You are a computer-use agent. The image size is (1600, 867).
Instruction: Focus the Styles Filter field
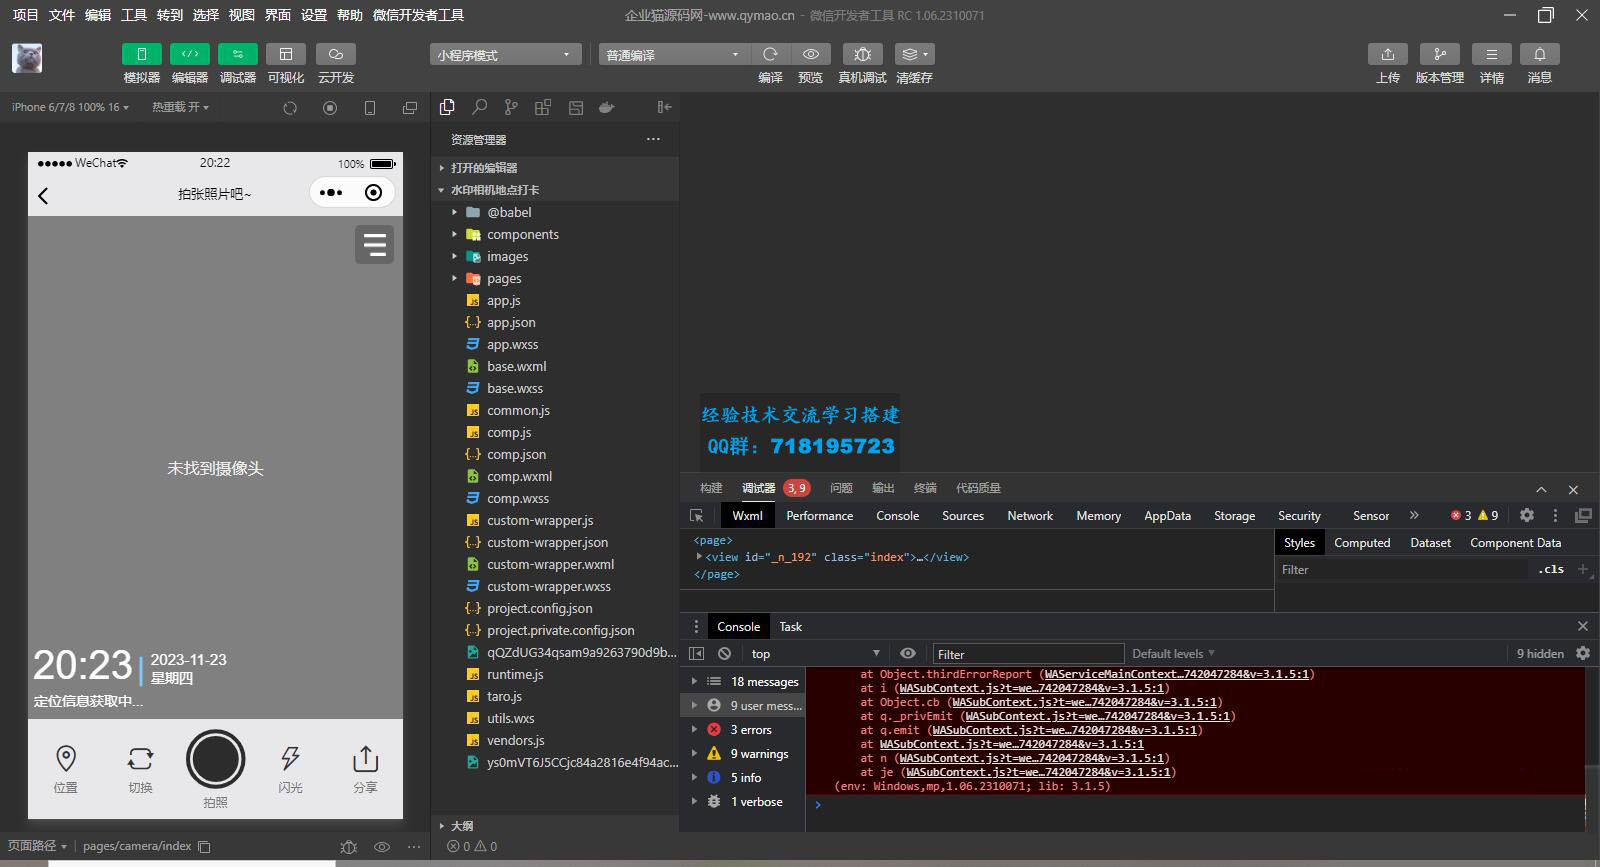1400,570
